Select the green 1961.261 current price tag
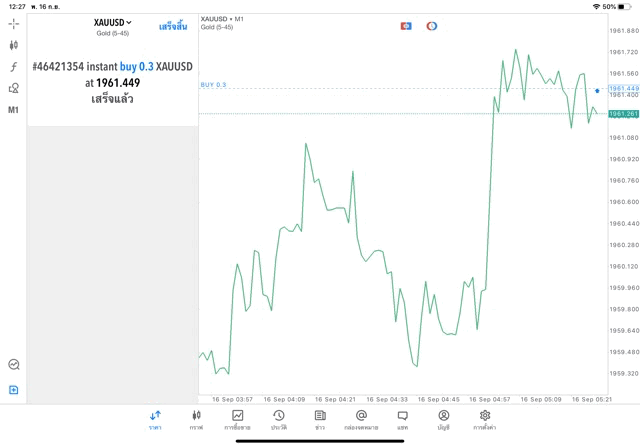 click(x=623, y=114)
